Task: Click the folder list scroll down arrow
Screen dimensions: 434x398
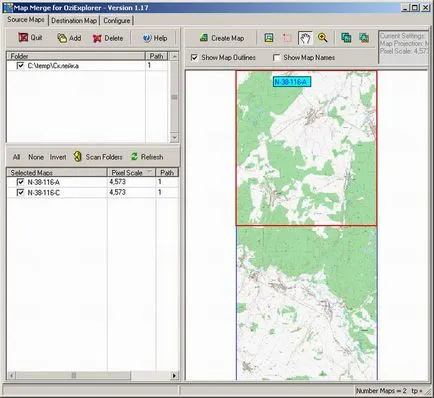Action: 174,137
